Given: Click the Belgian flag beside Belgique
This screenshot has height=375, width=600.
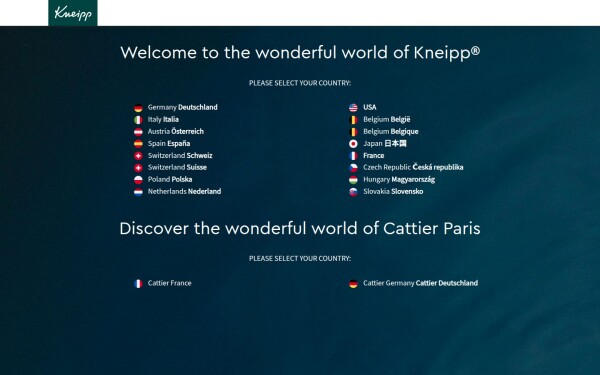Looking at the screenshot, I should click(x=353, y=132).
